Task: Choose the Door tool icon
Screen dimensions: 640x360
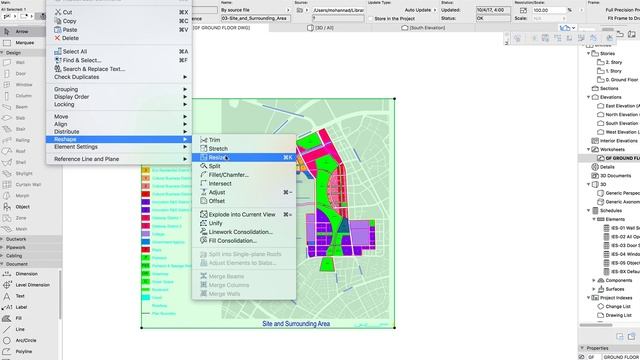Action: pos(7,73)
